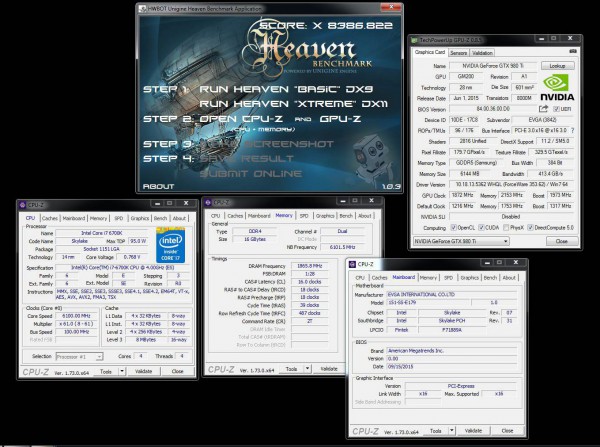Switch to Validation tab in GPU-Z
Screen dimensions: 600x447
(482, 53)
